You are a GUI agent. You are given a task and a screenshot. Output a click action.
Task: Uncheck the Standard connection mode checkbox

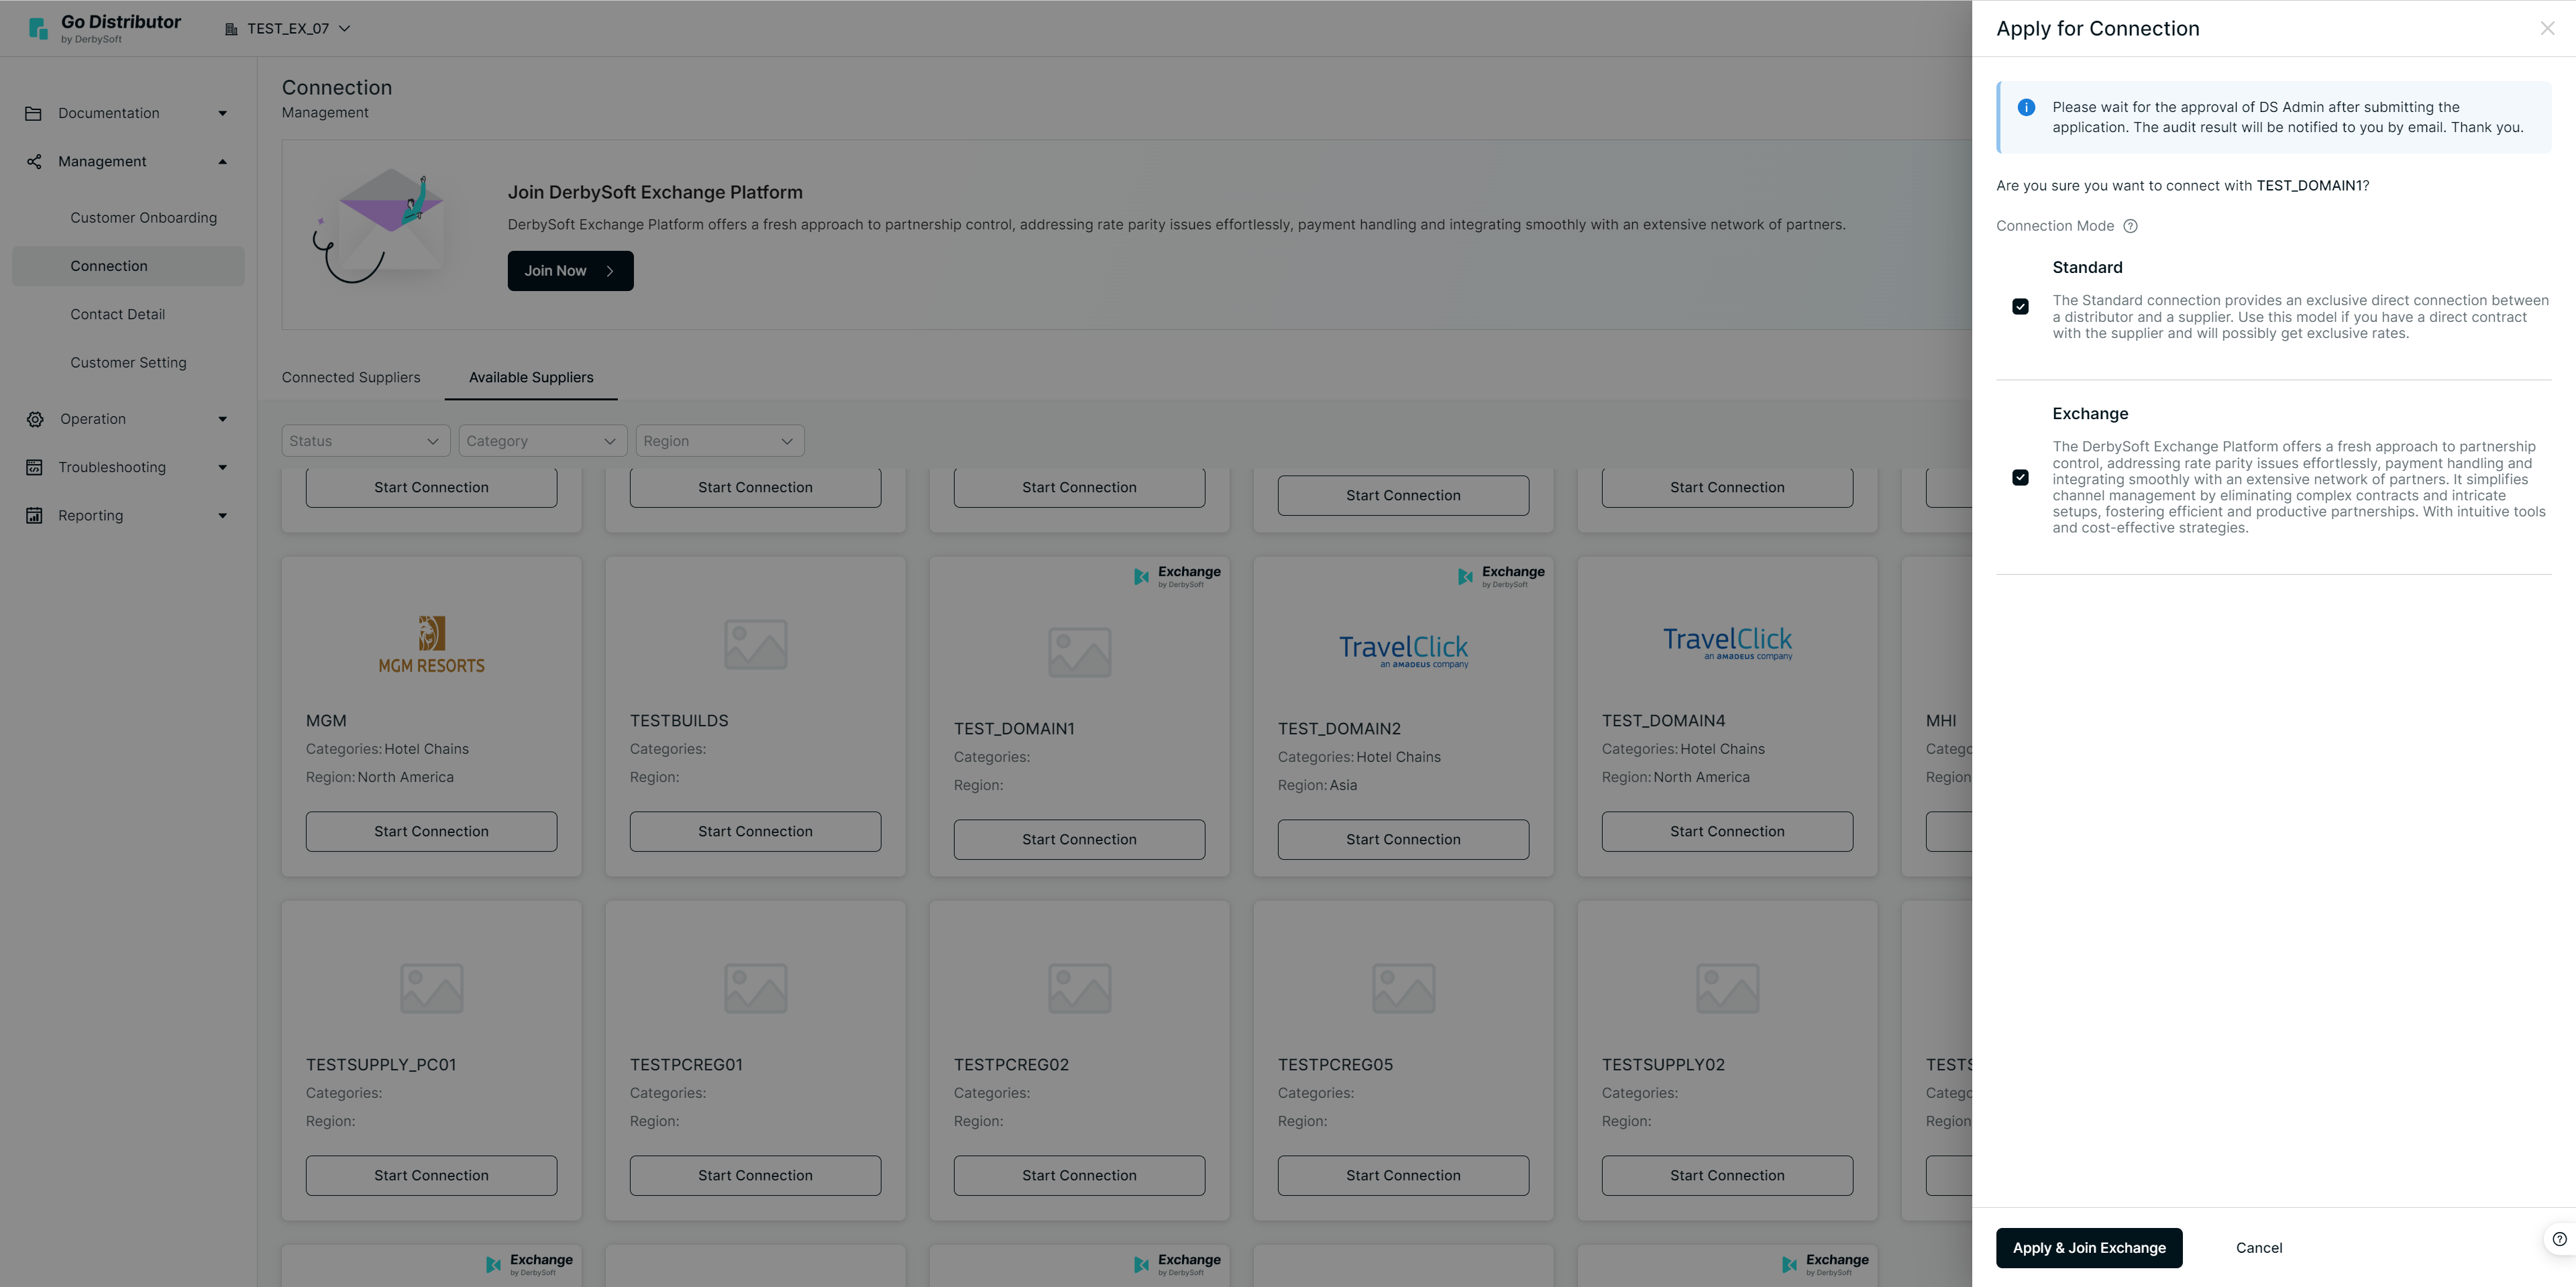coord(2020,307)
